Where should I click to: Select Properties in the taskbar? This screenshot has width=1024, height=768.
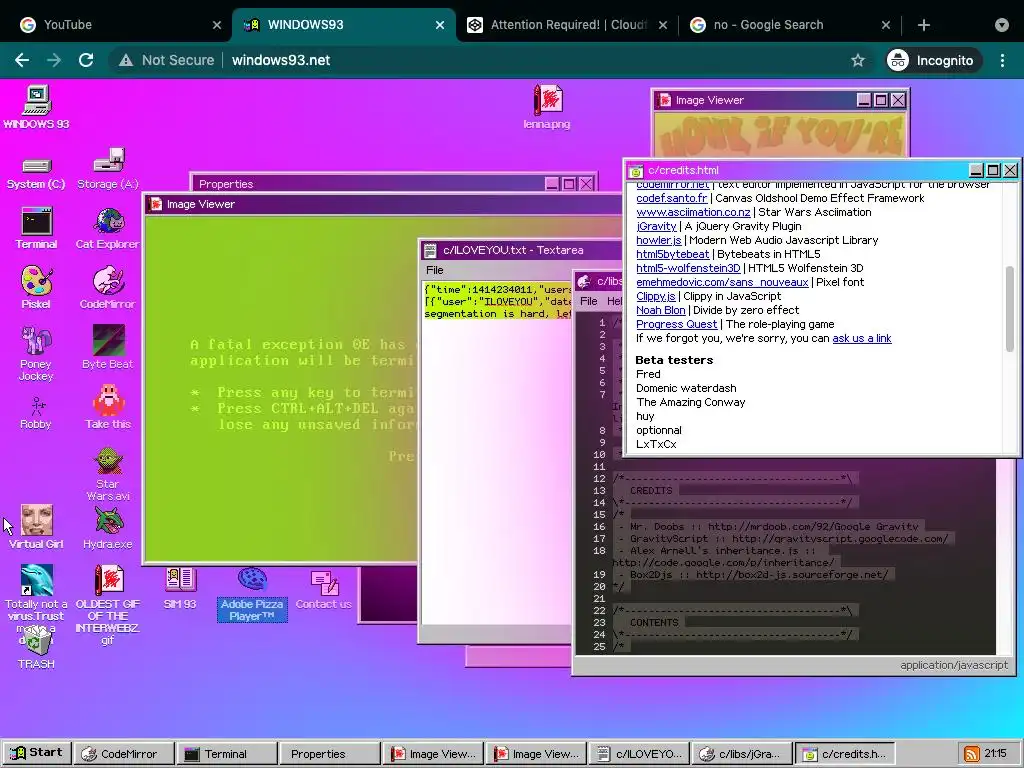click(330, 754)
